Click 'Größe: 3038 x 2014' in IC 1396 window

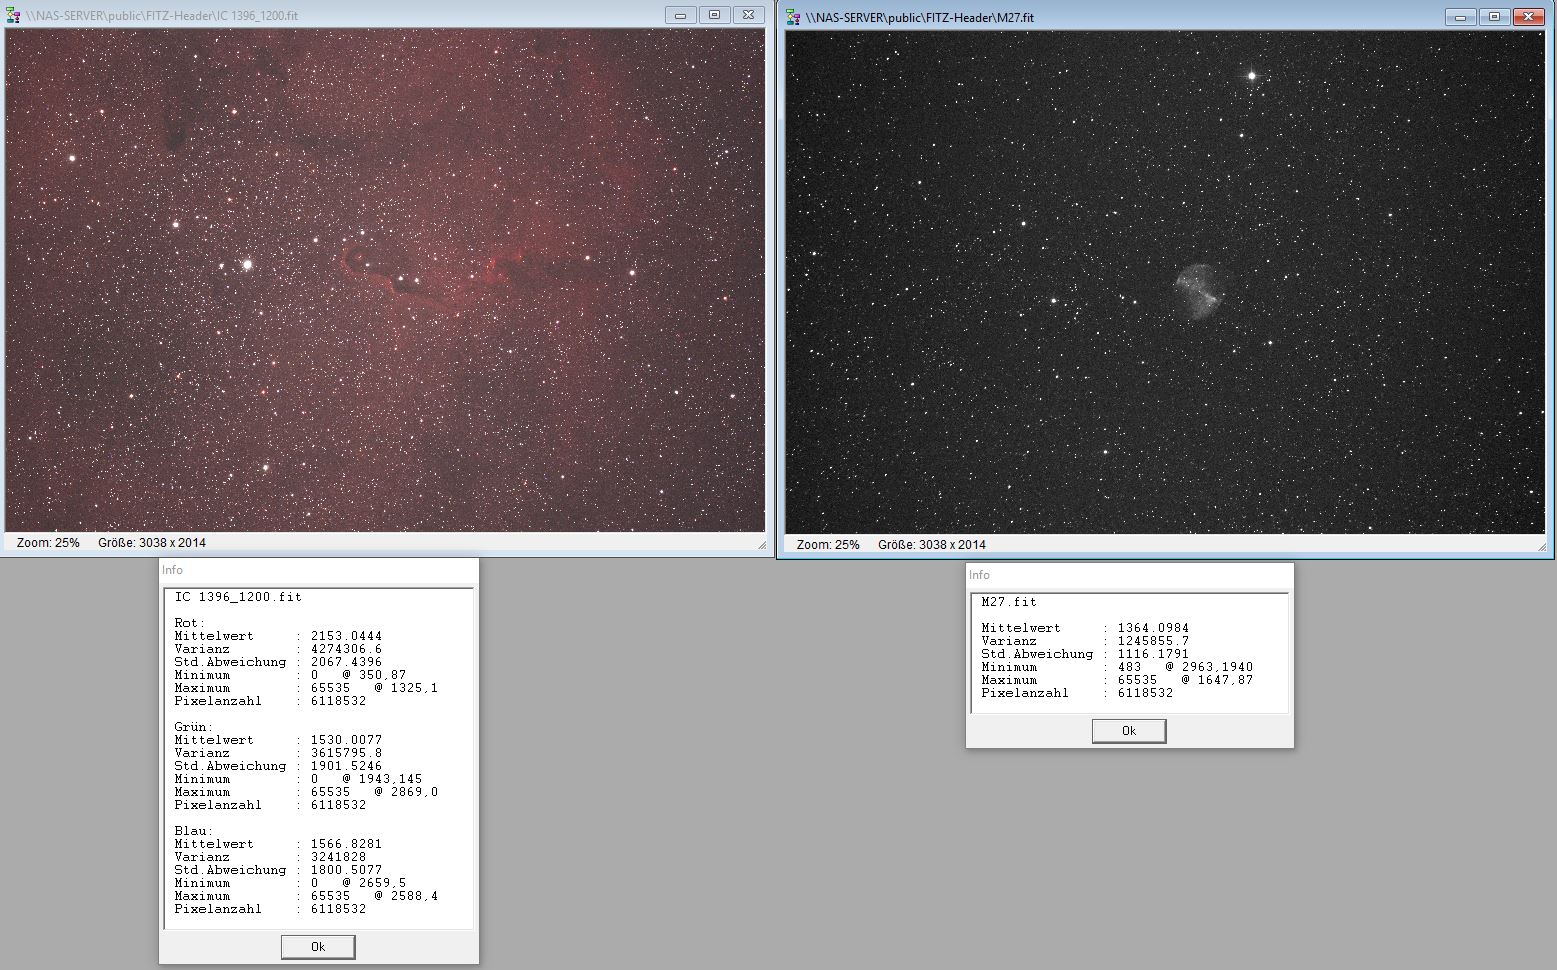click(x=152, y=543)
